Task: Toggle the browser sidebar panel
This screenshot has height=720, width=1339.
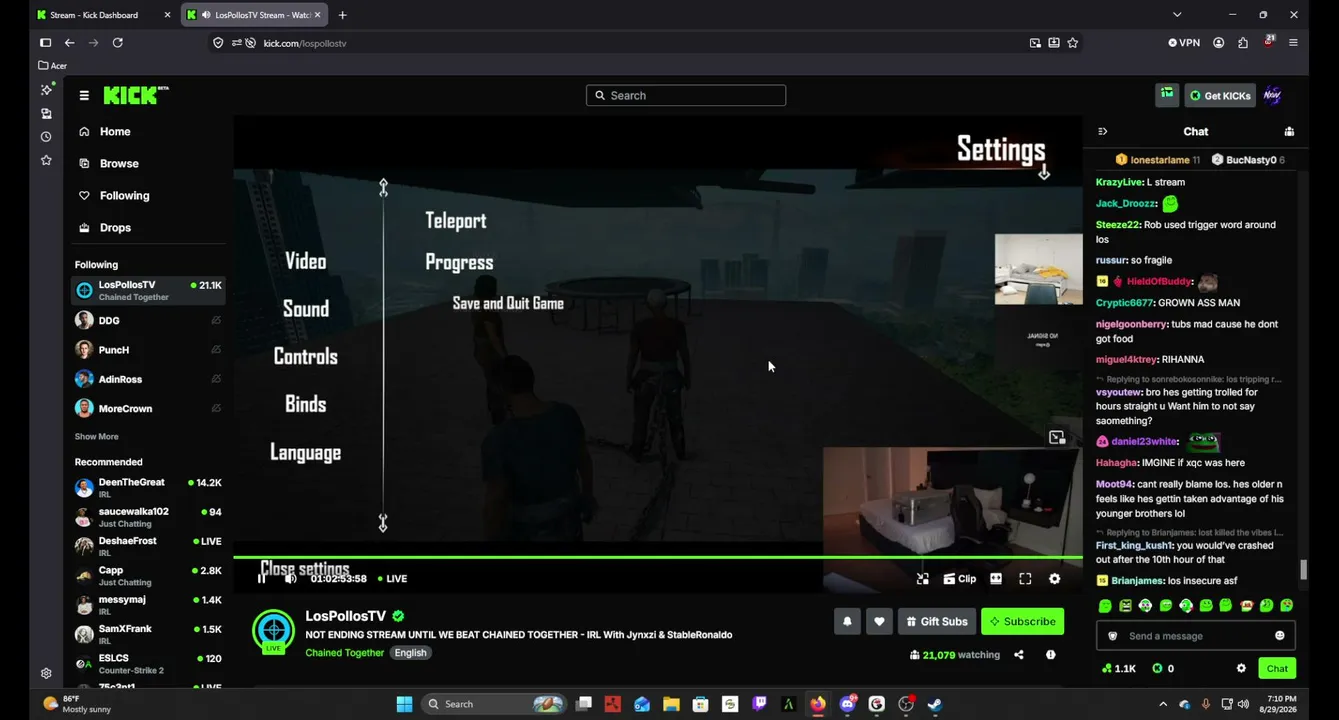Action: click(45, 43)
